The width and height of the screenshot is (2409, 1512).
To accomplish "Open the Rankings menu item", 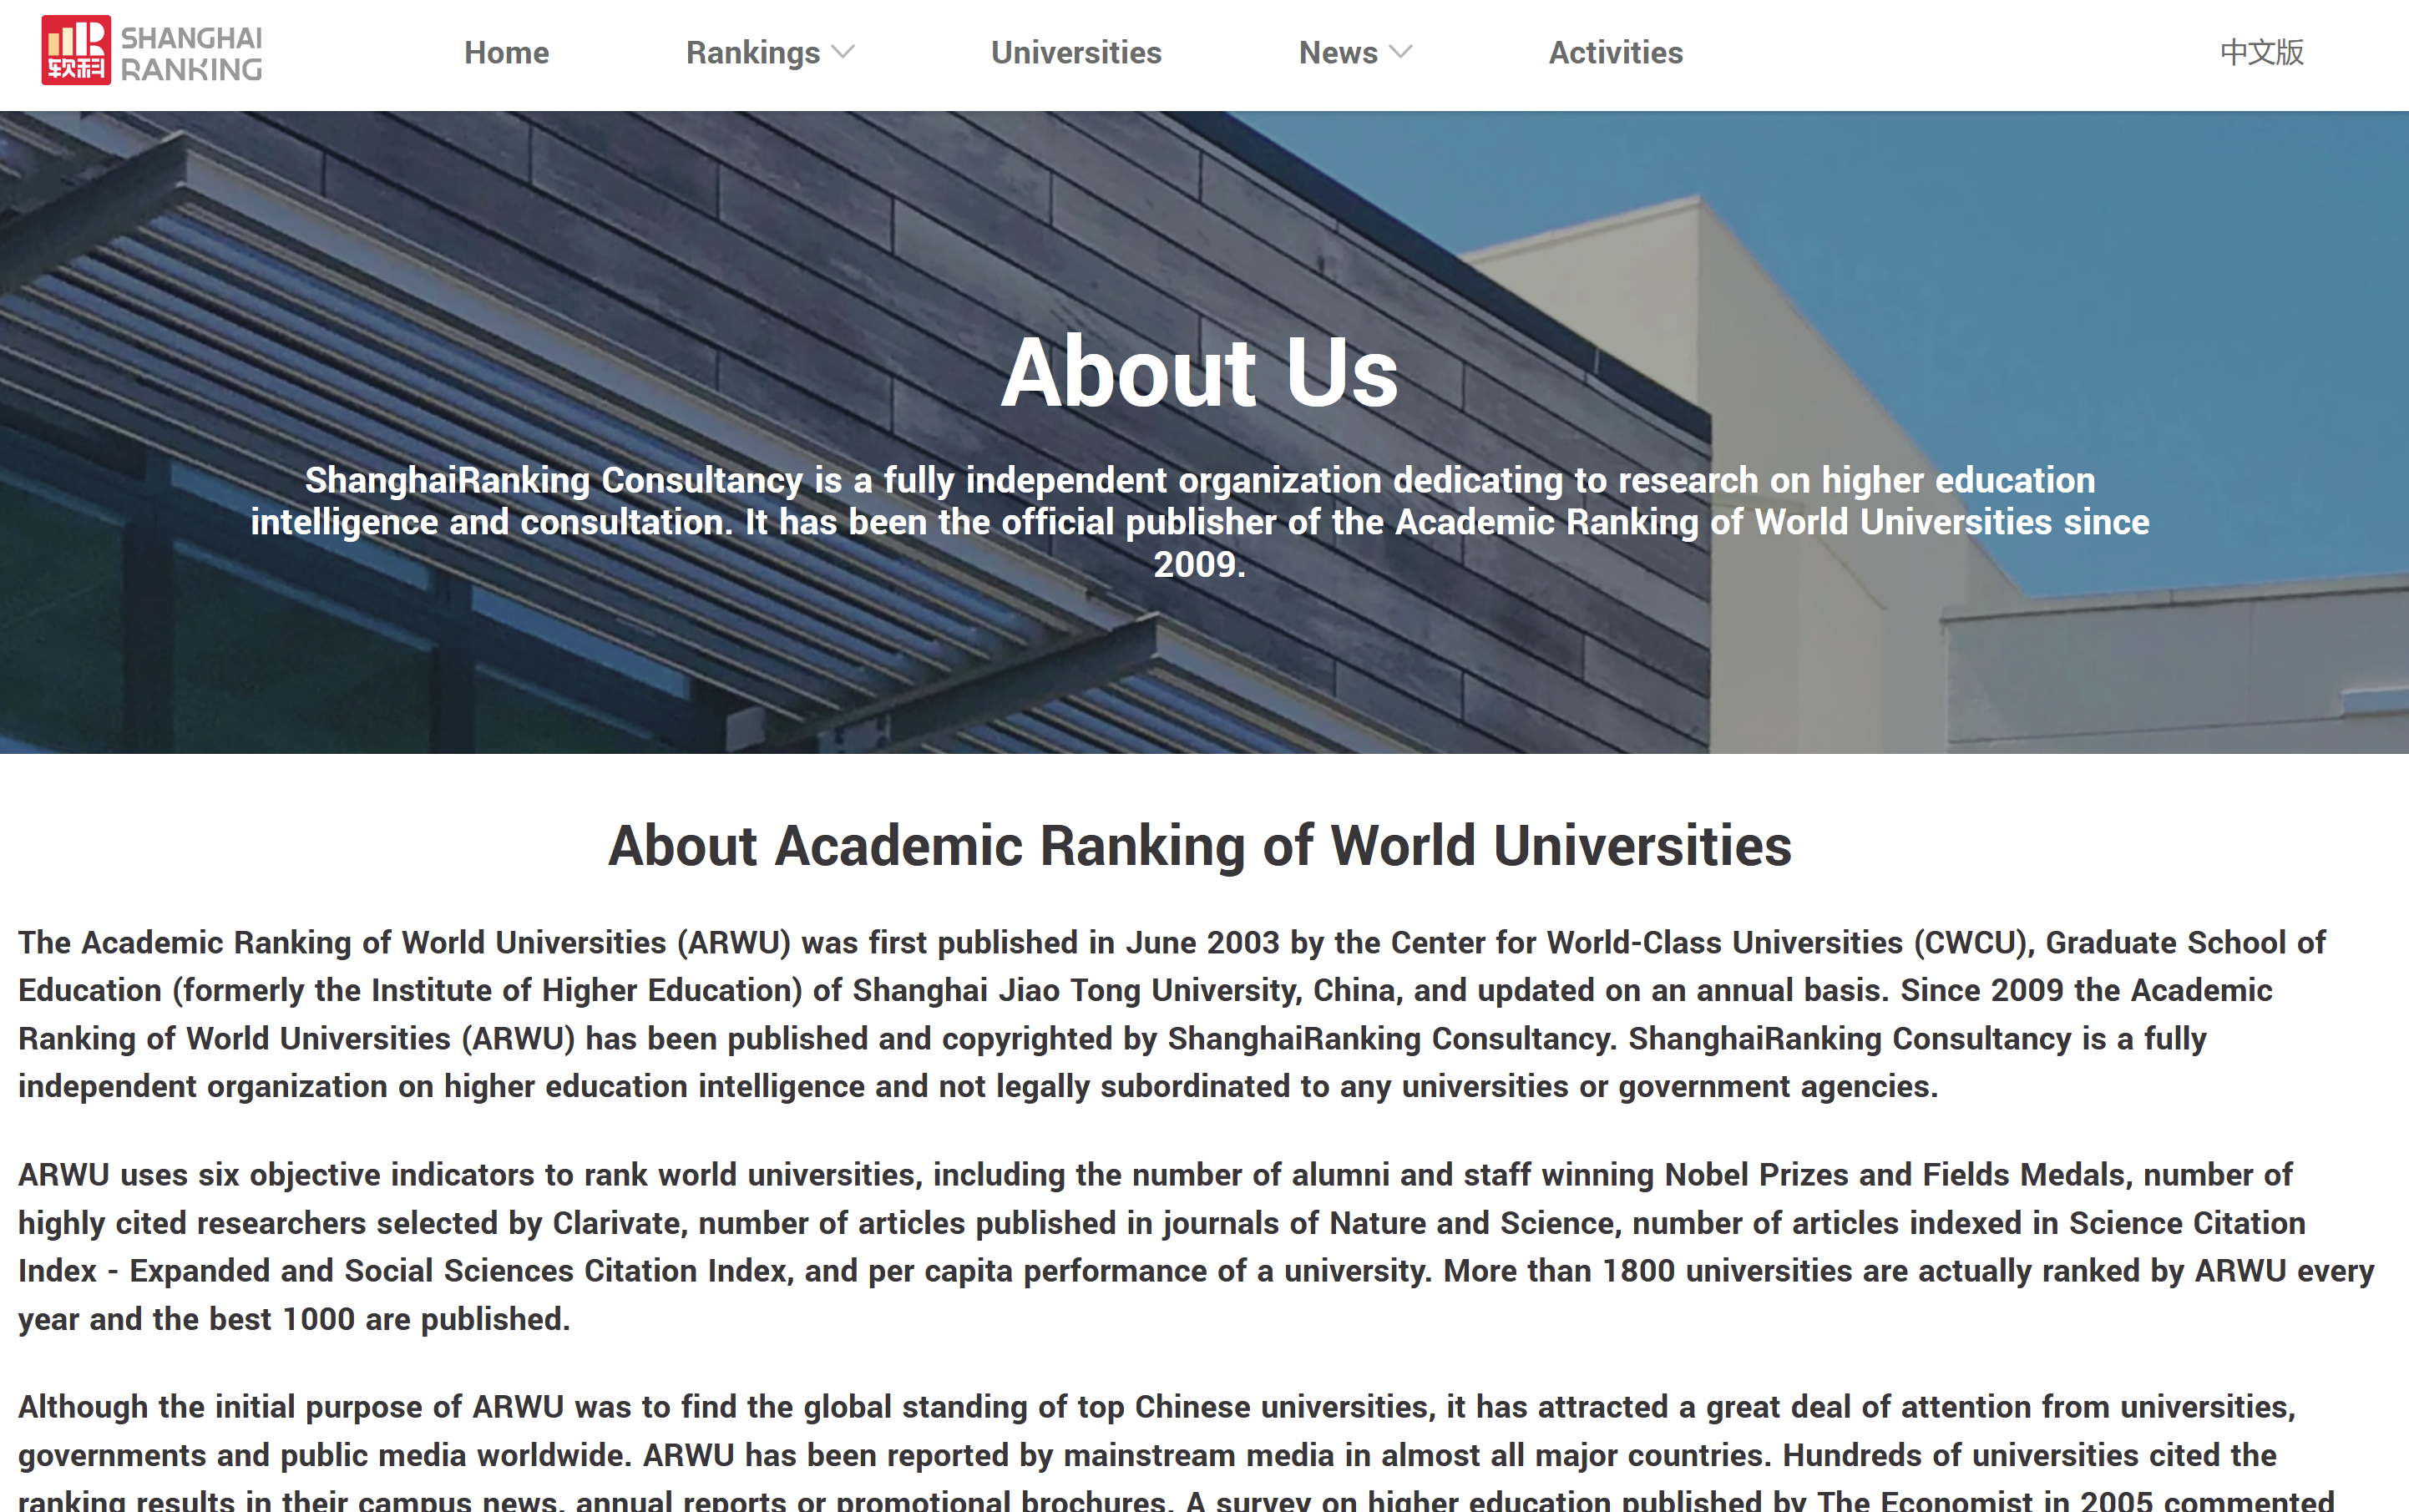I will click(752, 52).
